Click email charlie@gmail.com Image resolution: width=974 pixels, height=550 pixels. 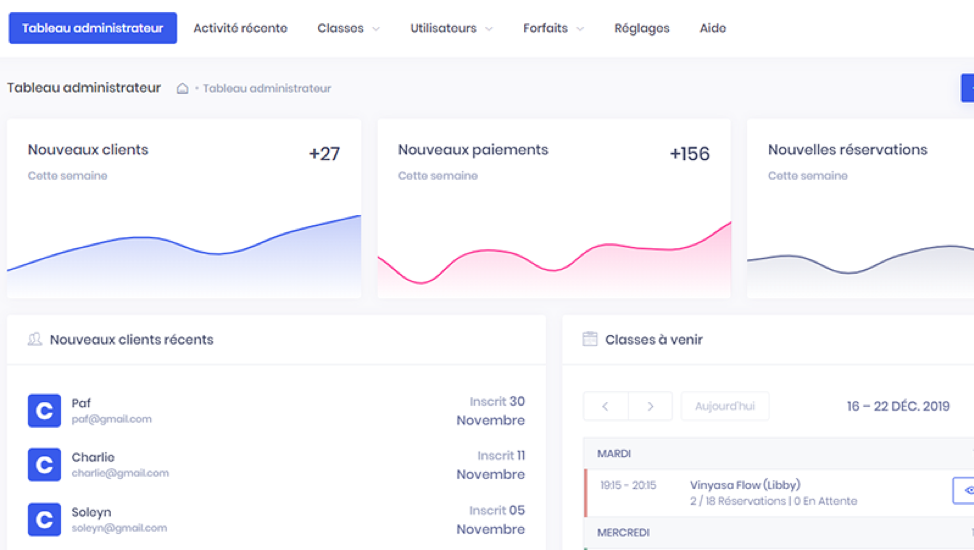tap(120, 473)
